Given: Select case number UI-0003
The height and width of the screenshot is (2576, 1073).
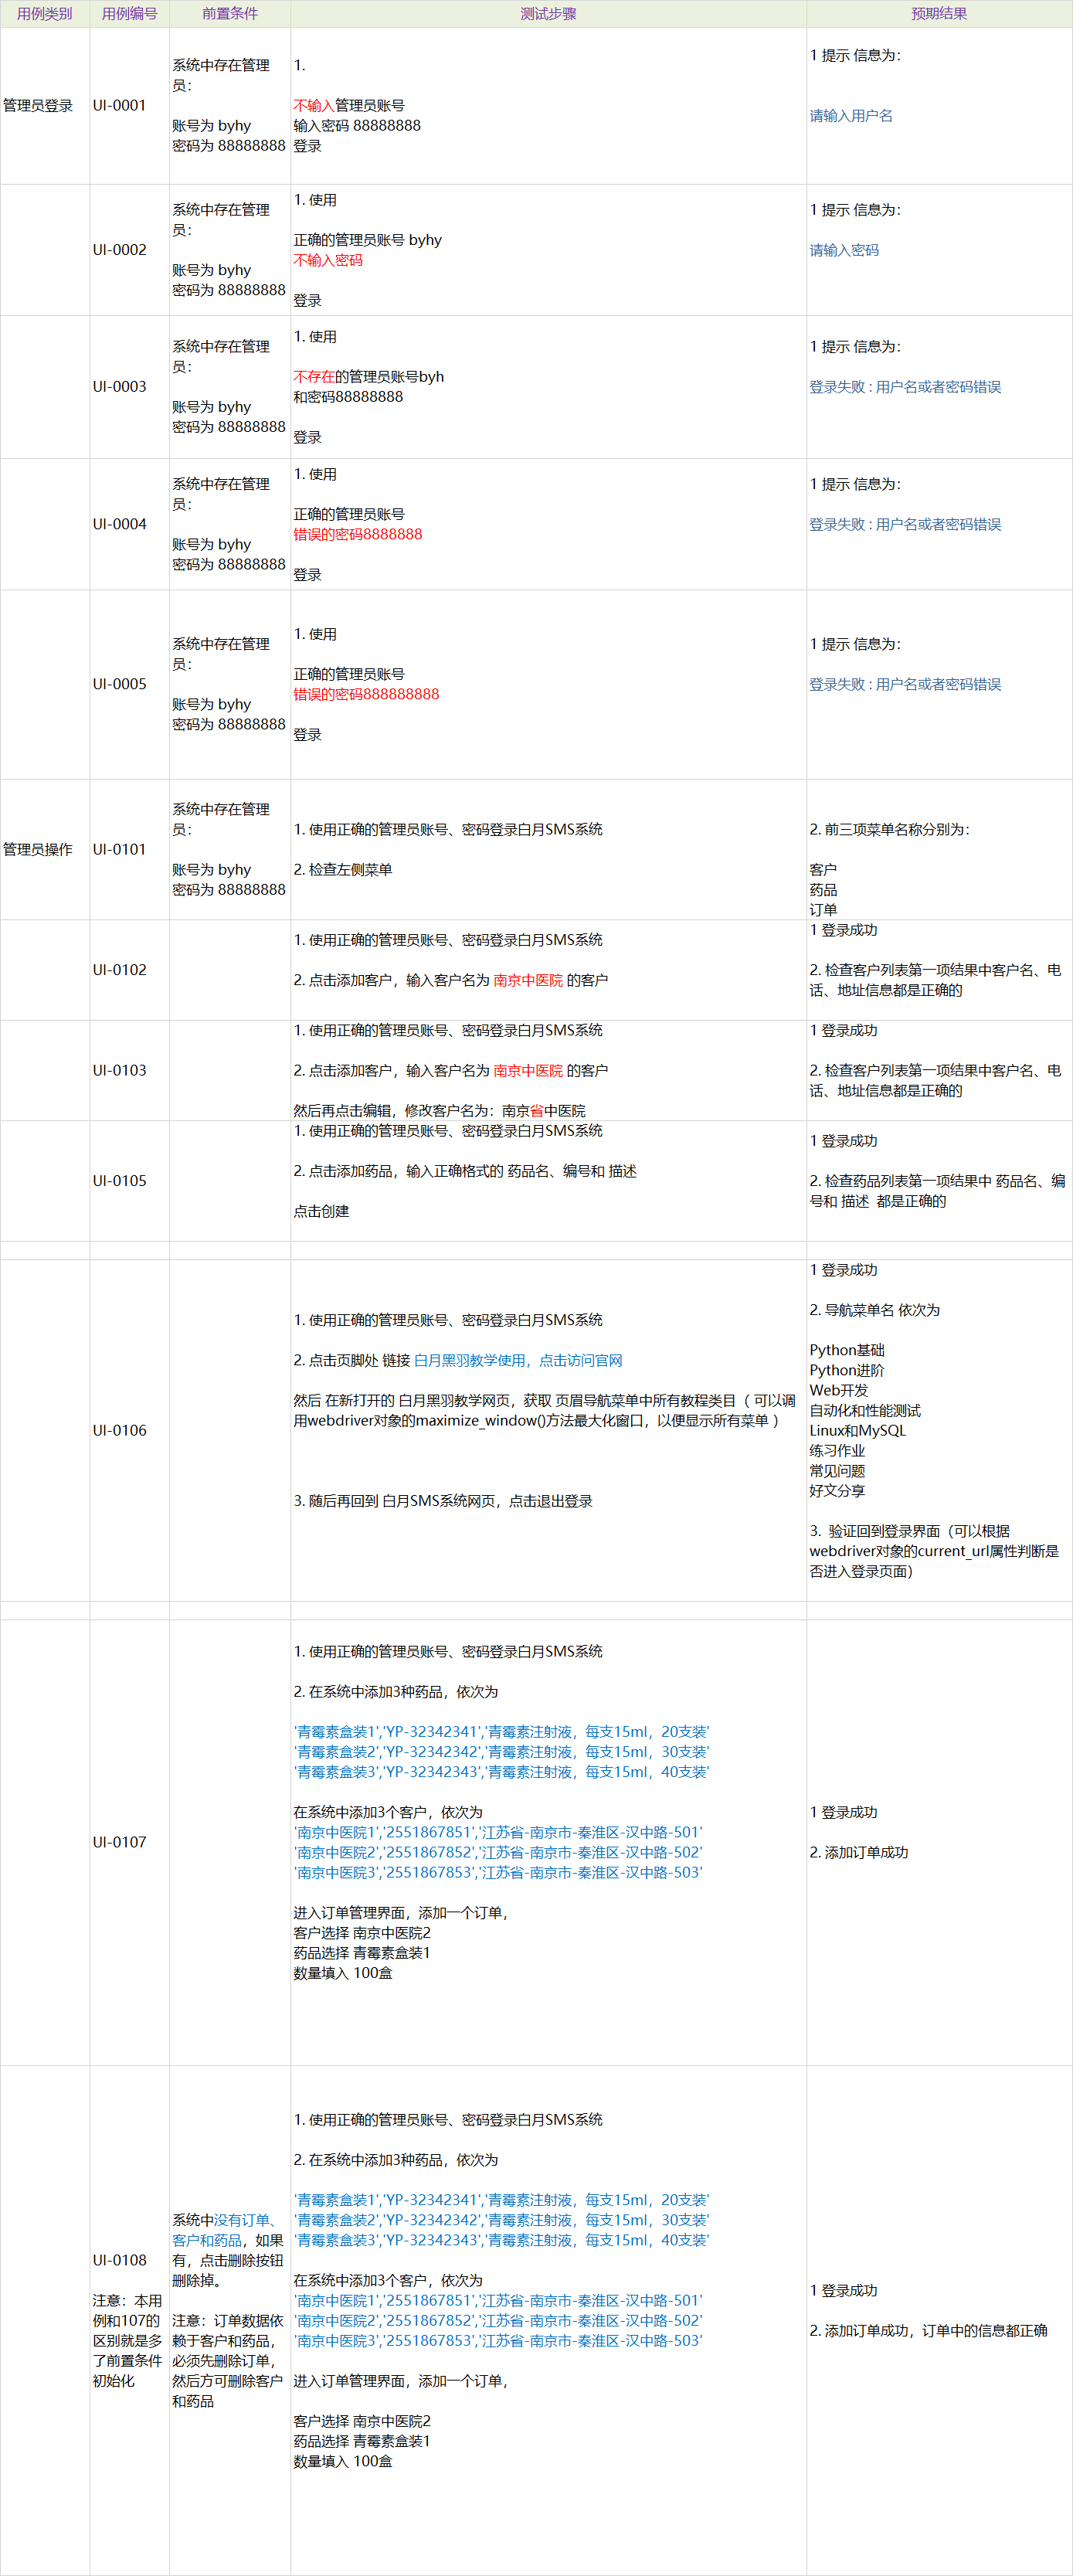Looking at the screenshot, I should coord(119,387).
